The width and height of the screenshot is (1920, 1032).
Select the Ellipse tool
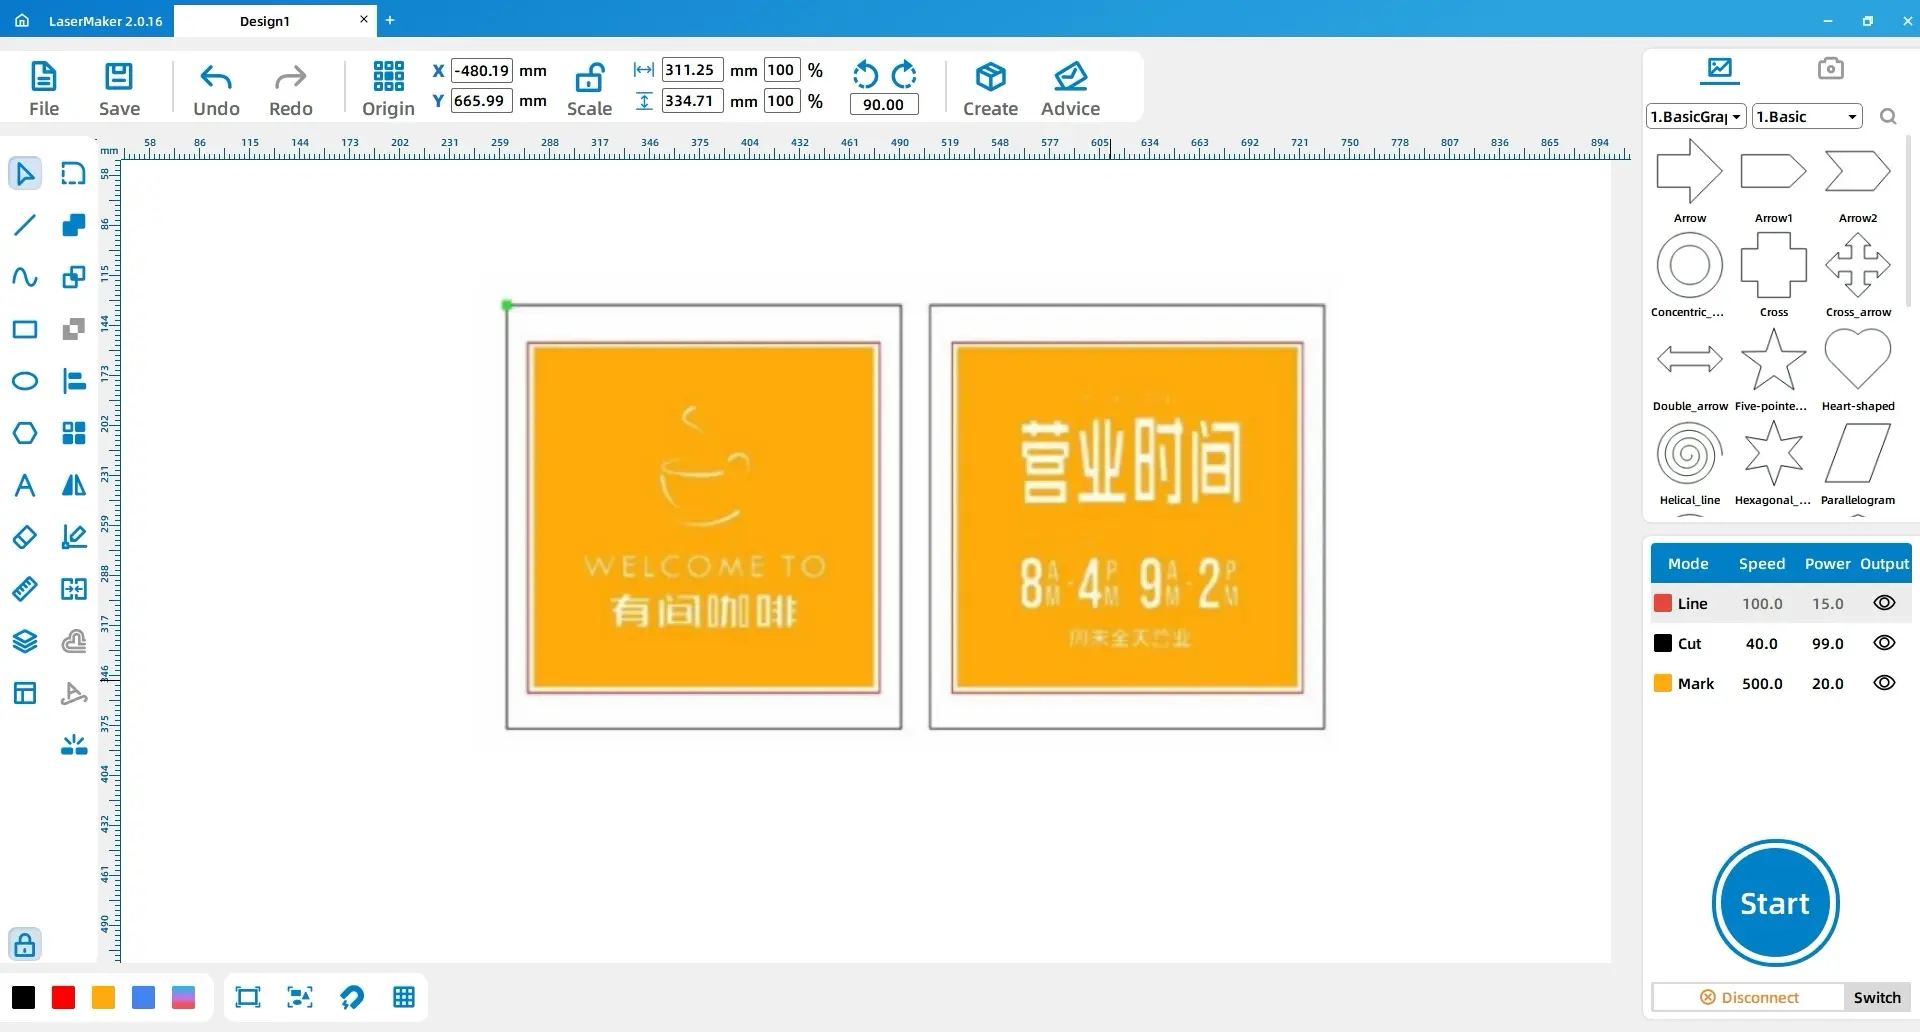pos(25,381)
